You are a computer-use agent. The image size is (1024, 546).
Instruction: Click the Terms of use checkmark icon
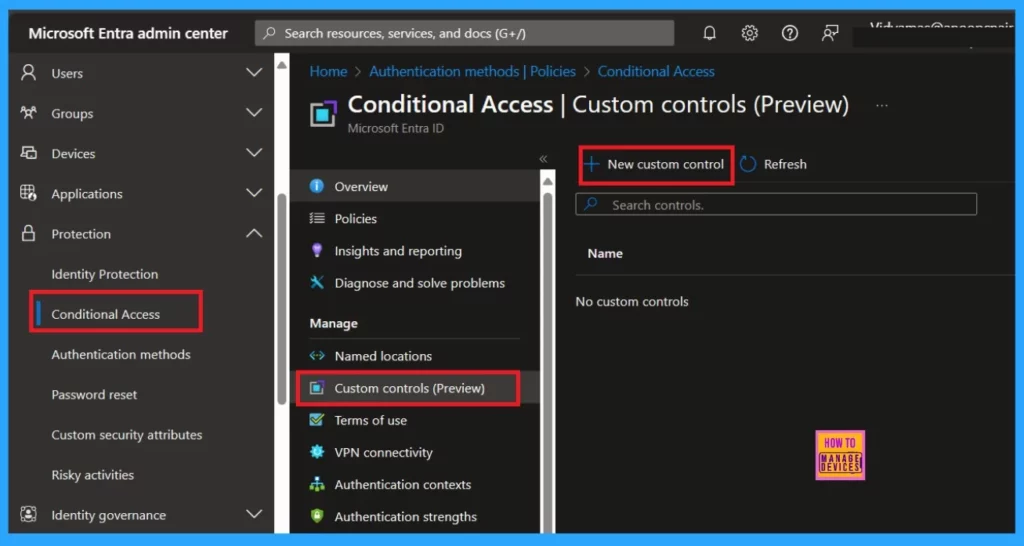[317, 420]
